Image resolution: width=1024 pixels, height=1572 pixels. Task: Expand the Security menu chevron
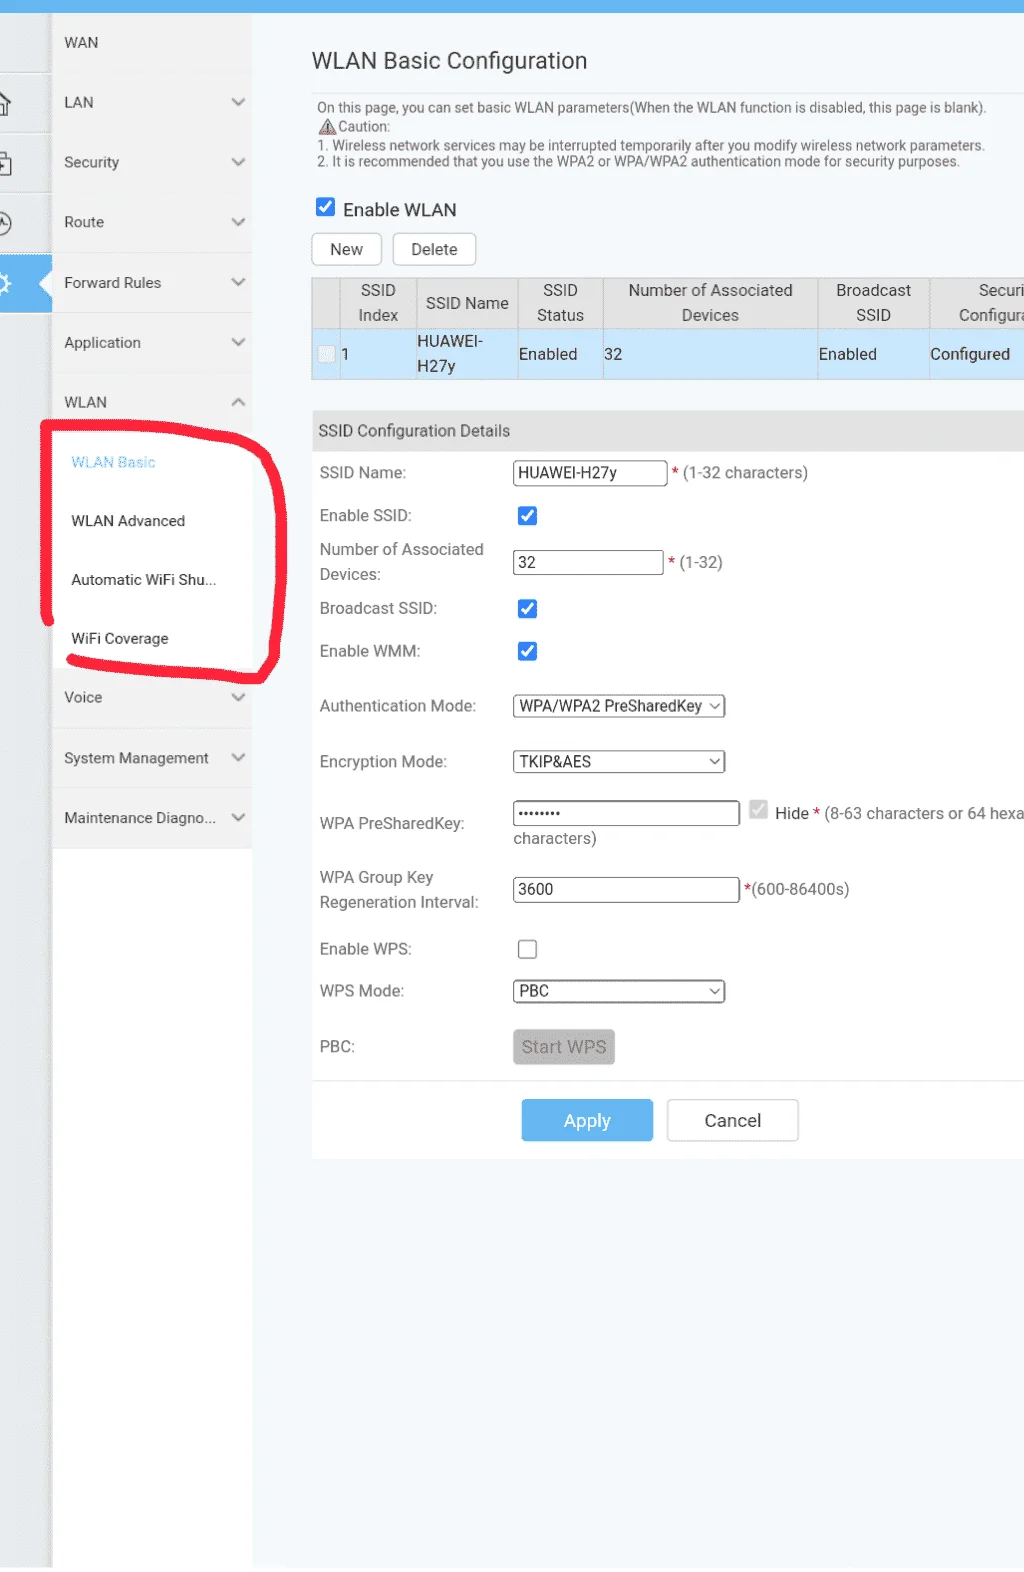coord(238,162)
